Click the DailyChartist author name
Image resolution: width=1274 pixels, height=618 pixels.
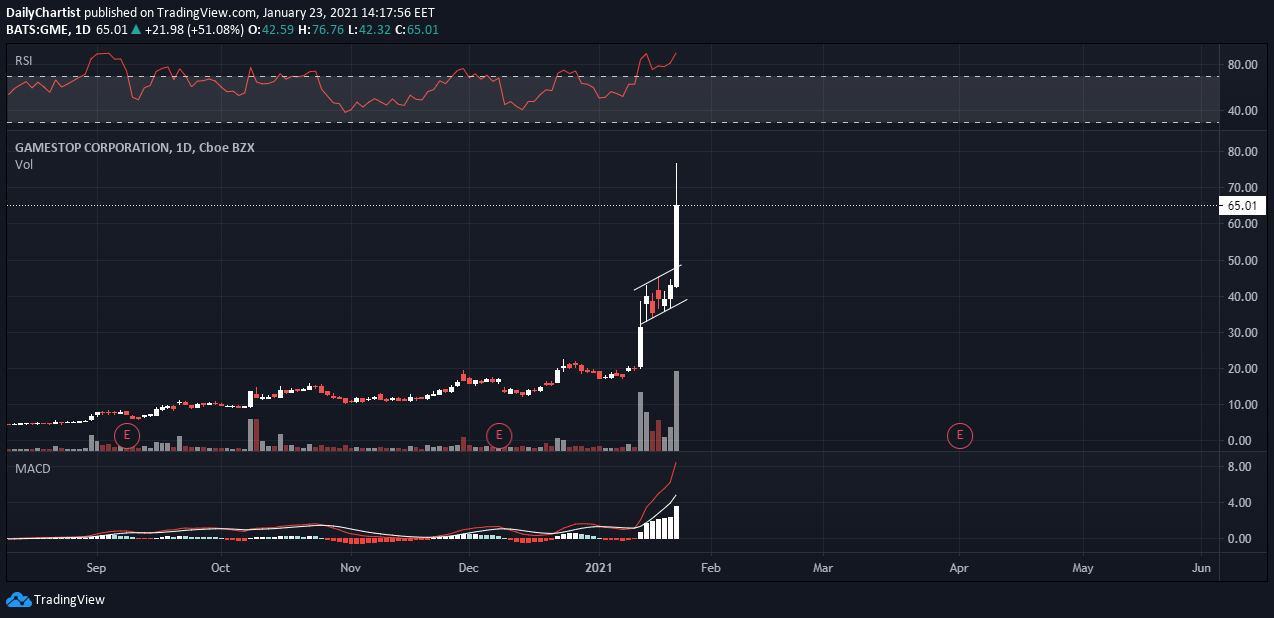[x=43, y=13]
